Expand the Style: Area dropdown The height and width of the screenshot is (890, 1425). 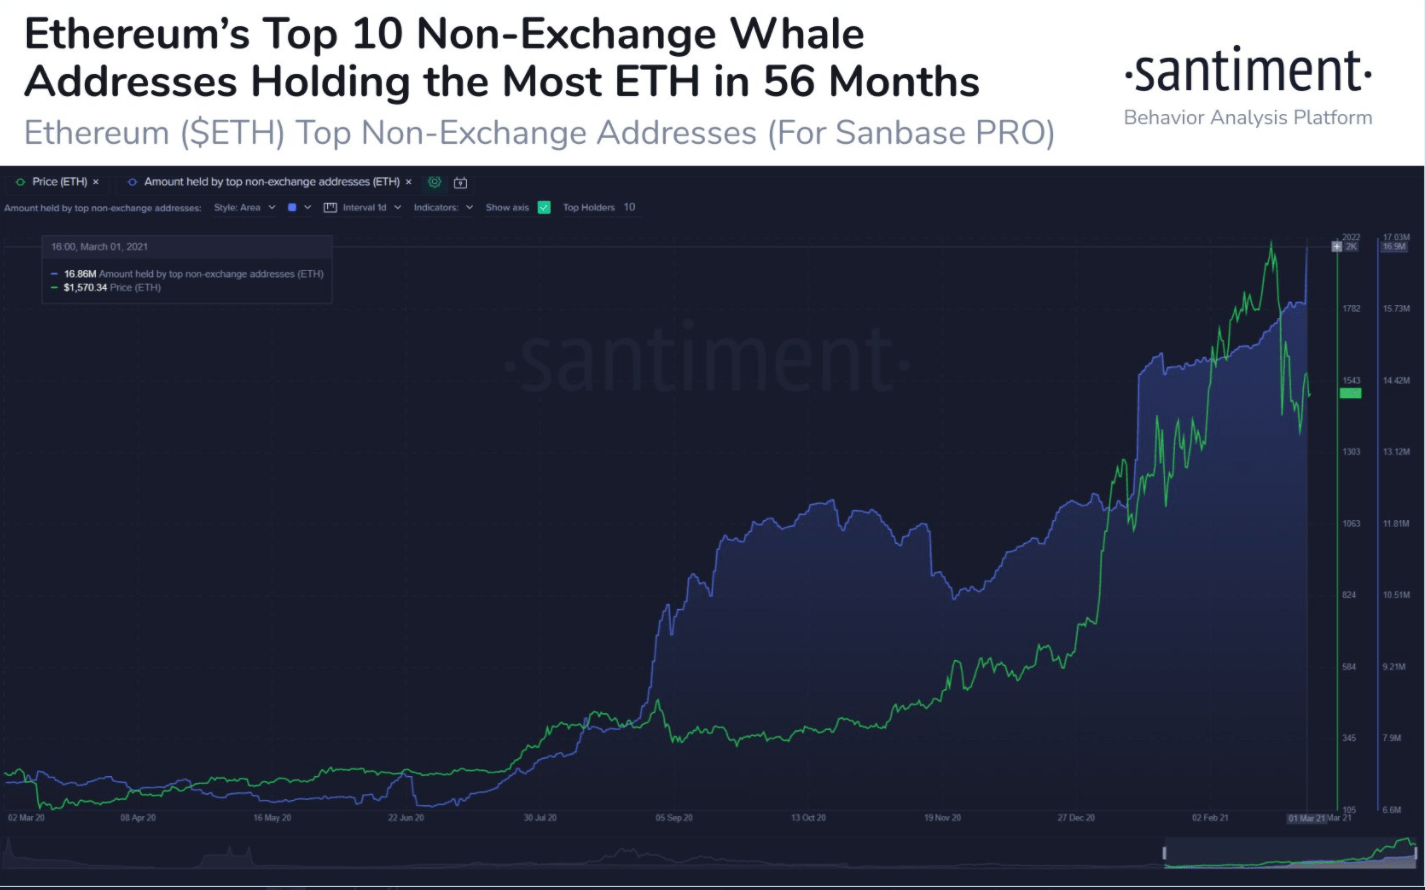tap(244, 207)
